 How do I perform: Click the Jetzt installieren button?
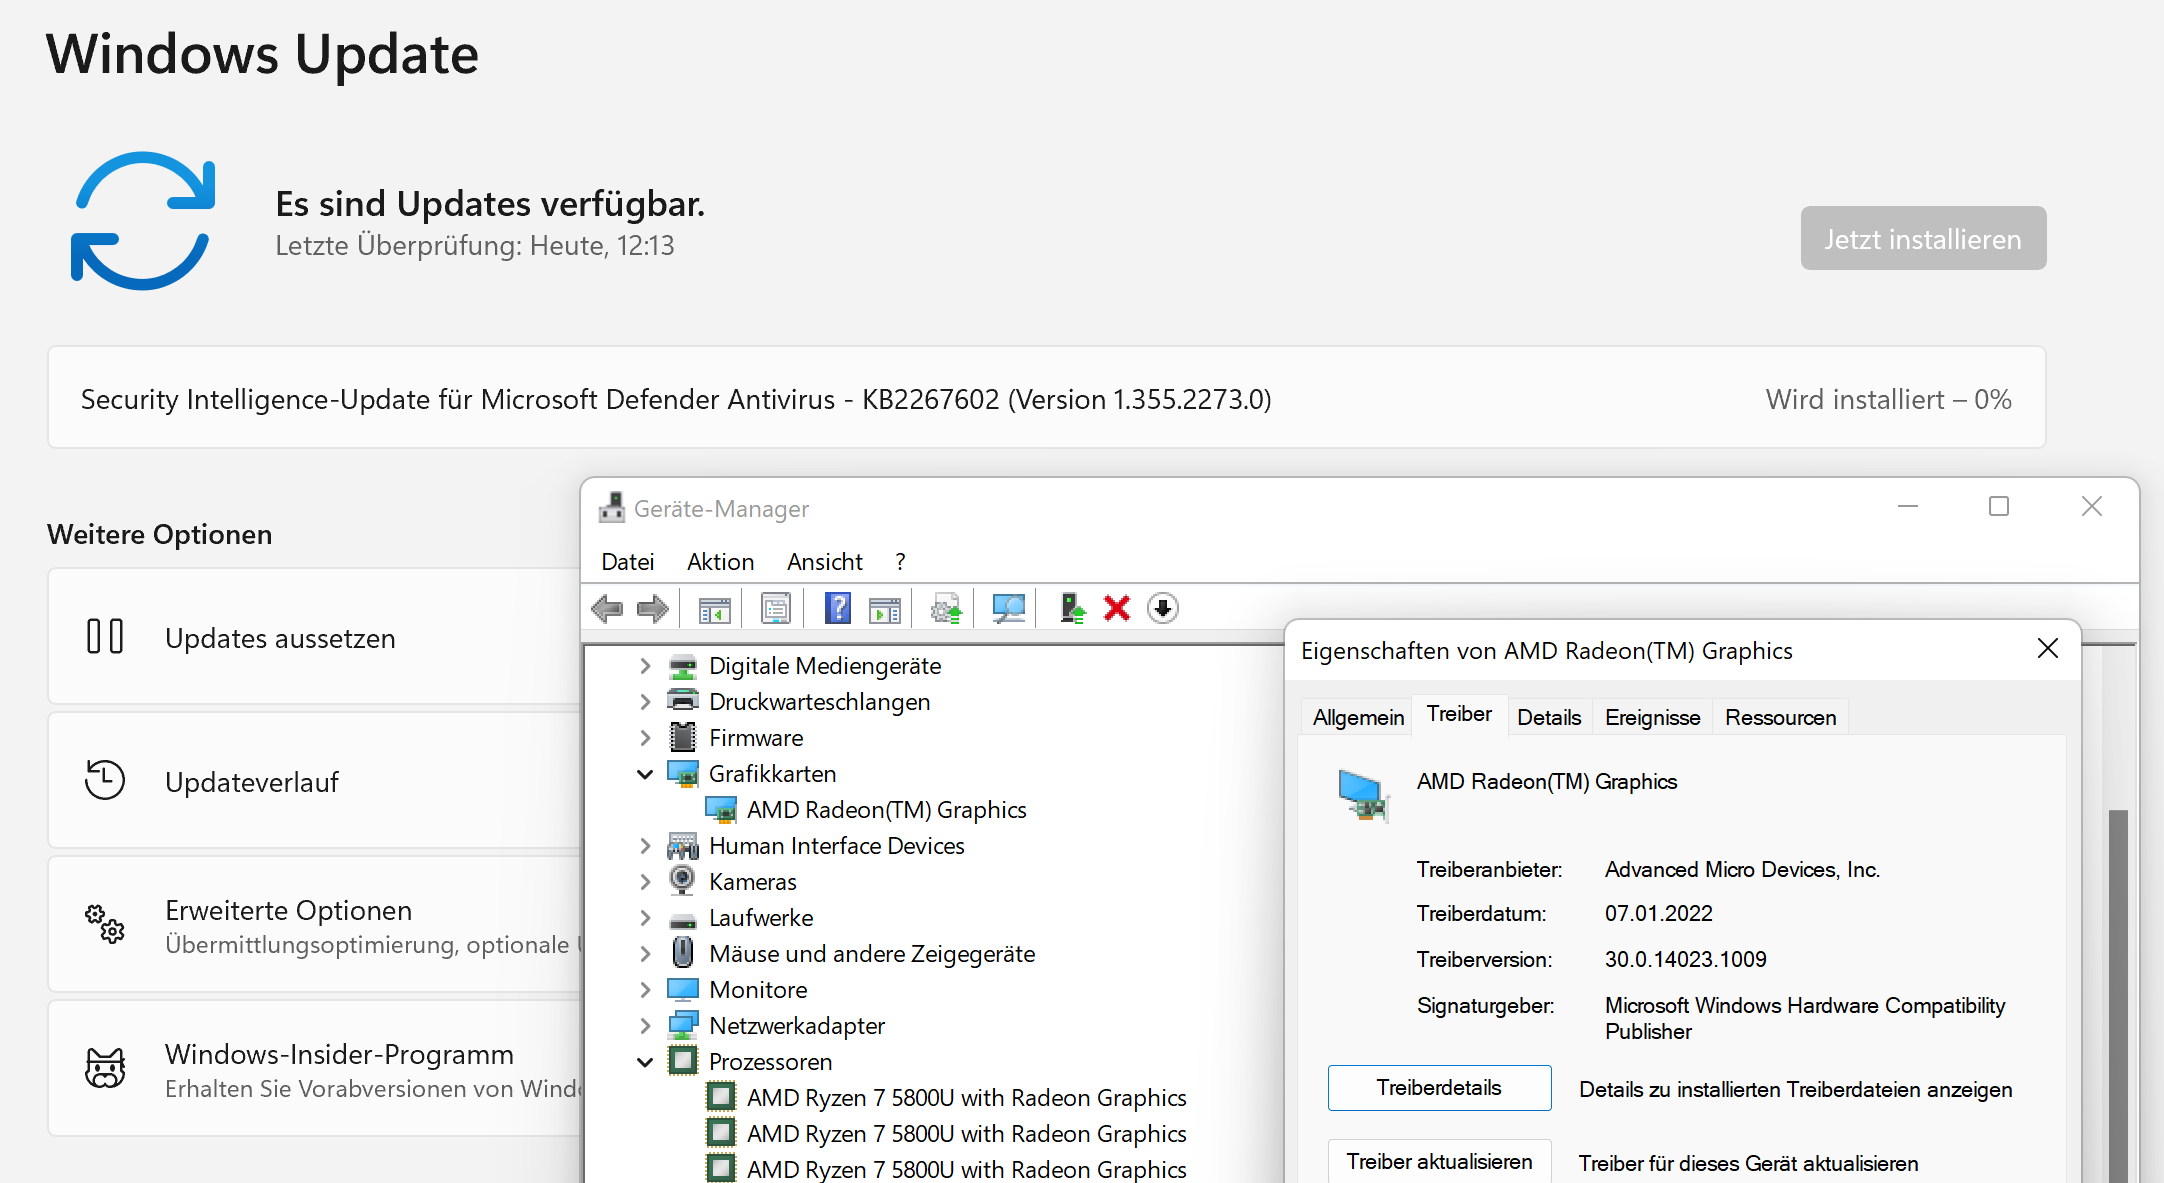point(1923,239)
